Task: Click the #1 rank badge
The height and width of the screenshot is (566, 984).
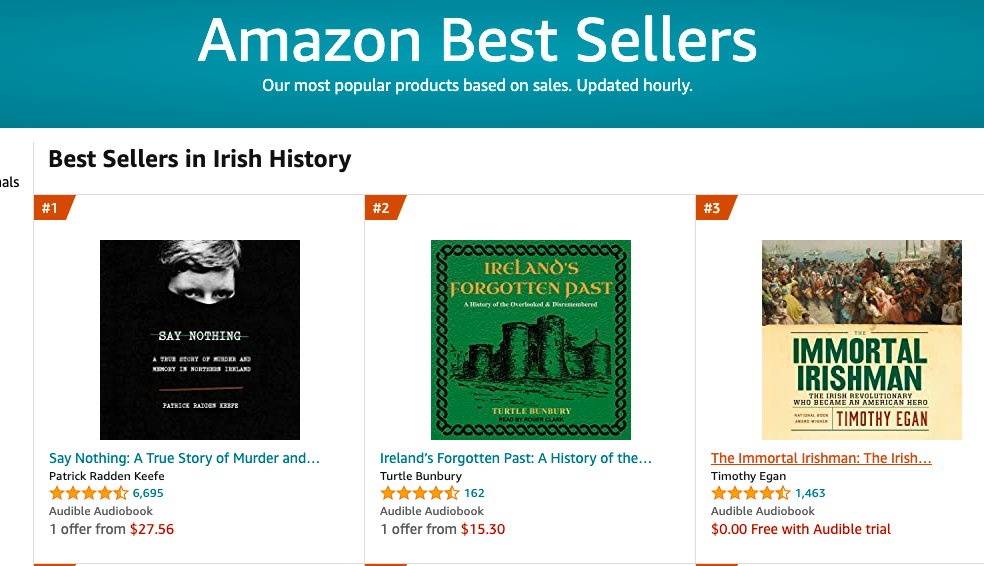Action: pos(51,208)
